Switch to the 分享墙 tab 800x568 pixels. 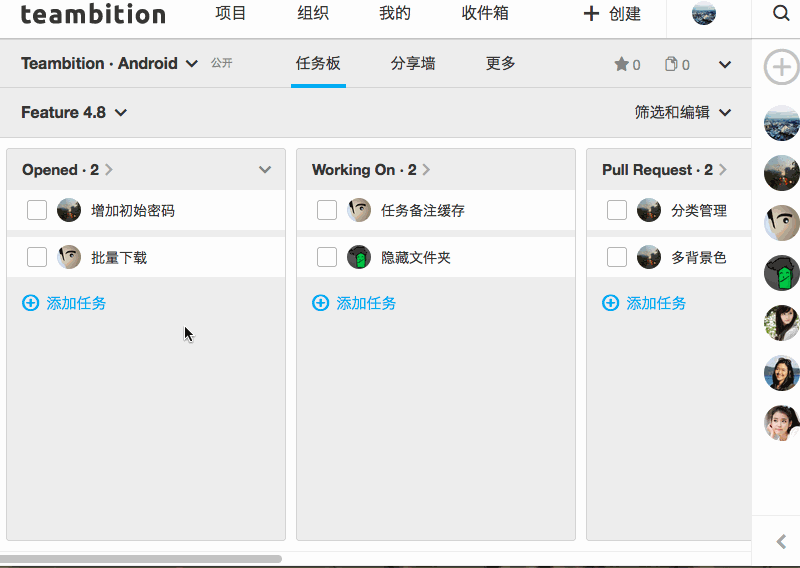(413, 63)
